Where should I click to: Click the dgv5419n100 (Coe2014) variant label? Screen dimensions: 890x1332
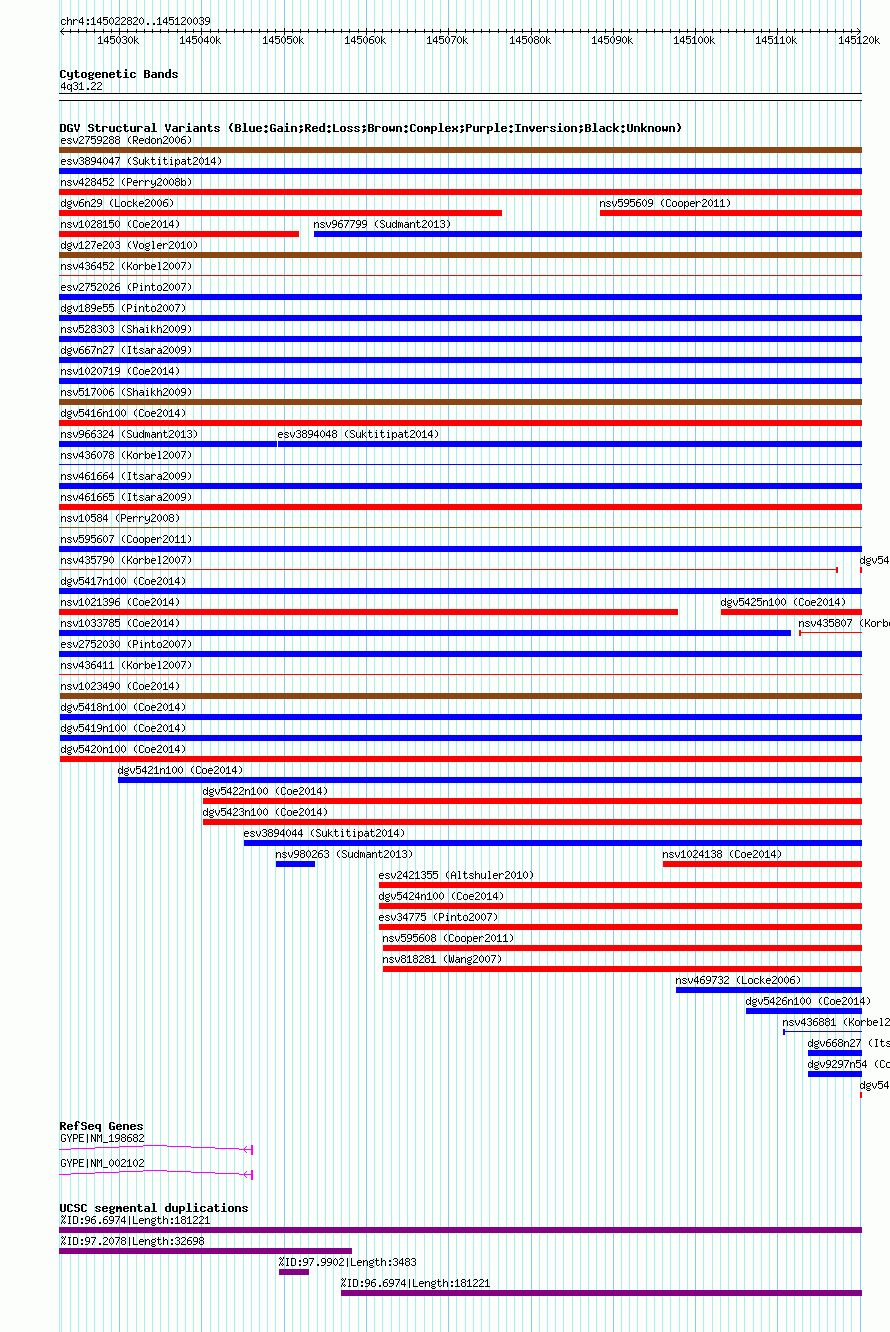[x=123, y=728]
